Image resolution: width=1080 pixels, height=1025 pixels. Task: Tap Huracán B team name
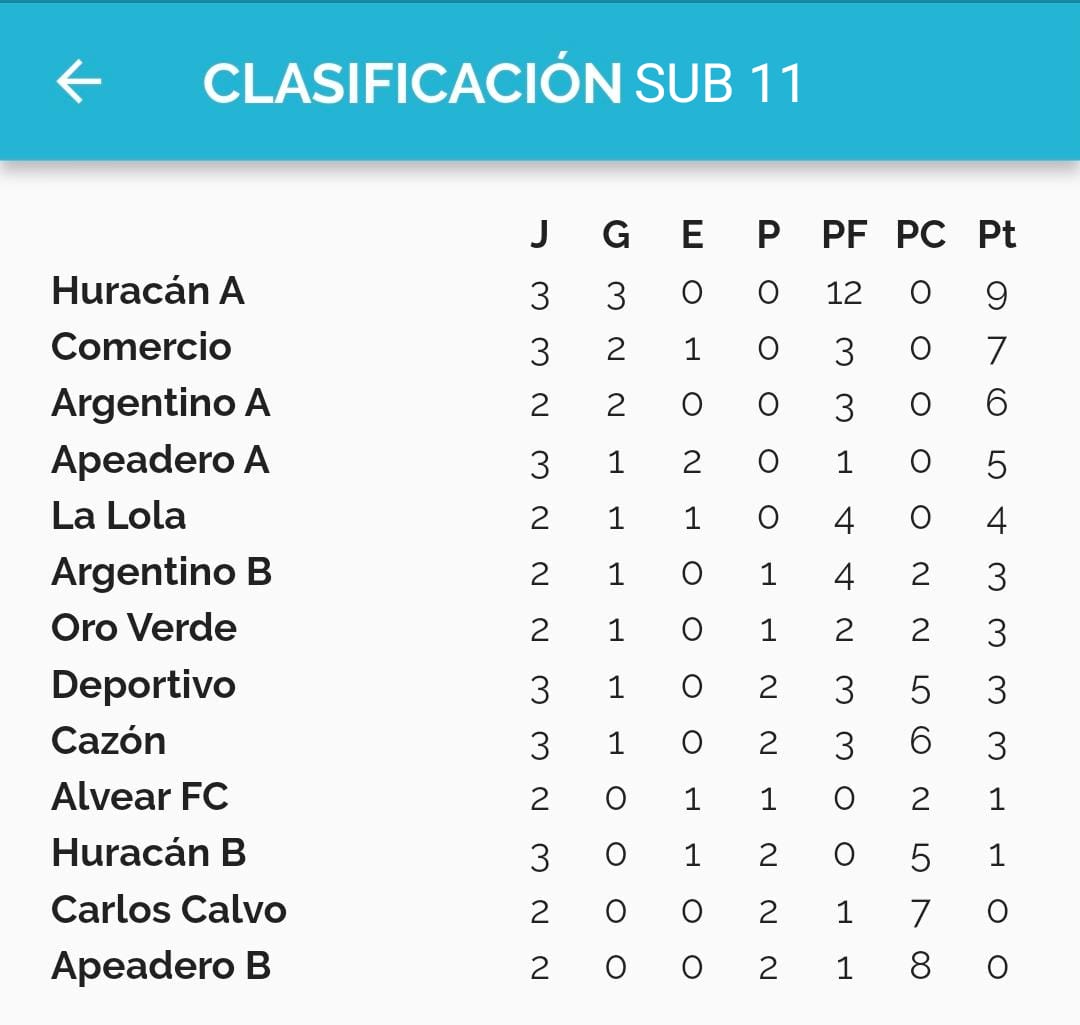coord(149,853)
